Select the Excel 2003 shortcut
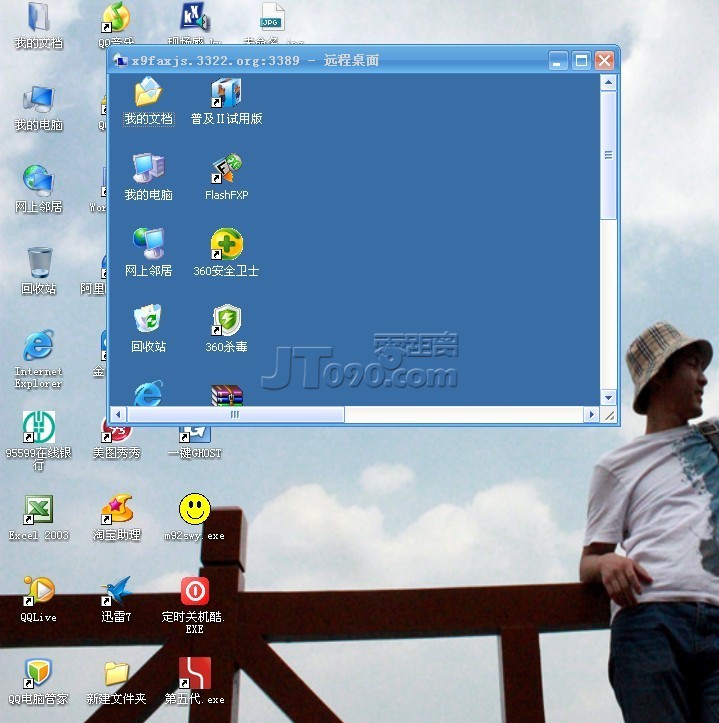This screenshot has height=723, width=719. point(39,517)
